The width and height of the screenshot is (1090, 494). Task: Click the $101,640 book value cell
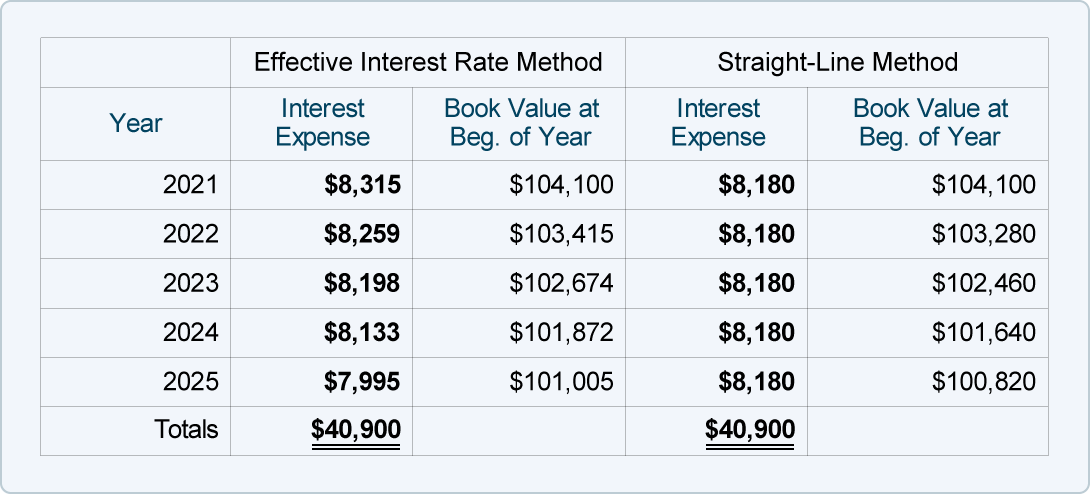tap(983, 332)
